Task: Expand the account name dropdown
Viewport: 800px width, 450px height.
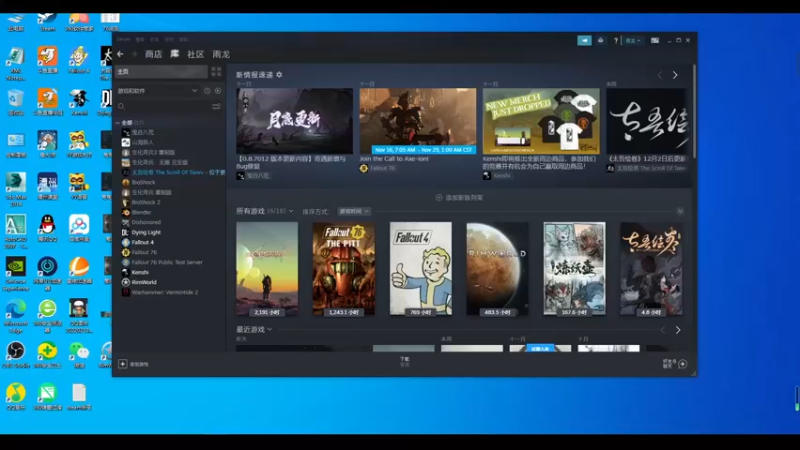Action: [x=633, y=40]
